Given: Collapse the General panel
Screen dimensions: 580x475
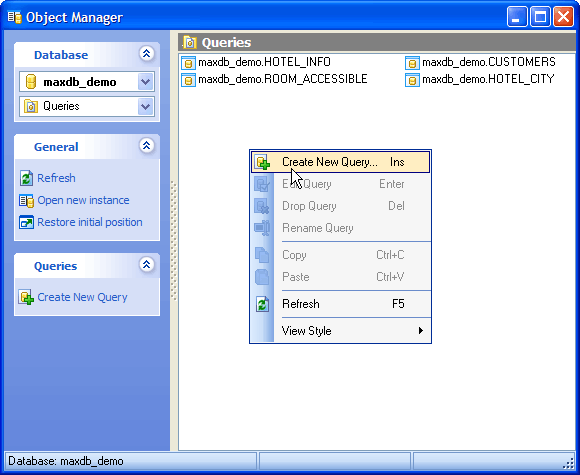Looking at the screenshot, I should coord(146,146).
